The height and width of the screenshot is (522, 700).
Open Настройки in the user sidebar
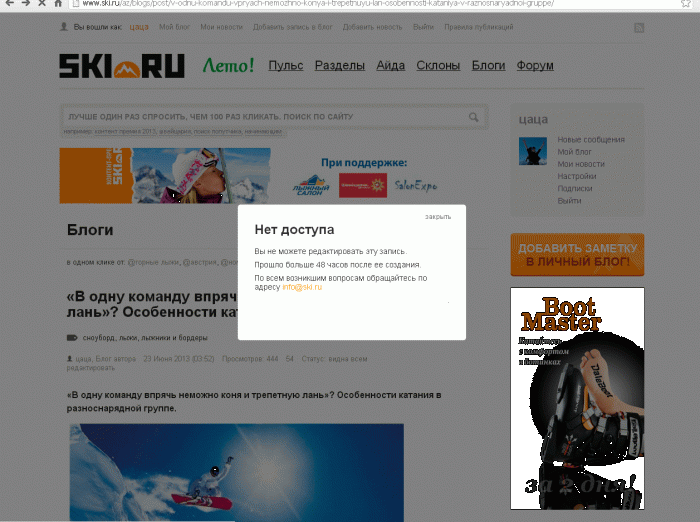pos(576,176)
